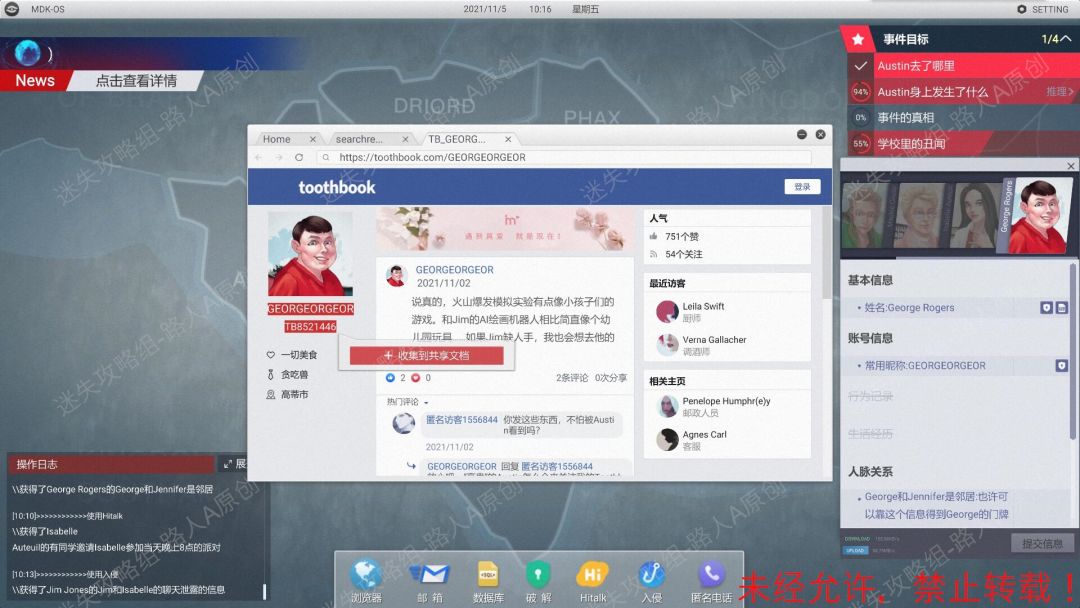1080x608 pixels.
Task: Click the browser back arrow
Action: pyautogui.click(x=259, y=158)
